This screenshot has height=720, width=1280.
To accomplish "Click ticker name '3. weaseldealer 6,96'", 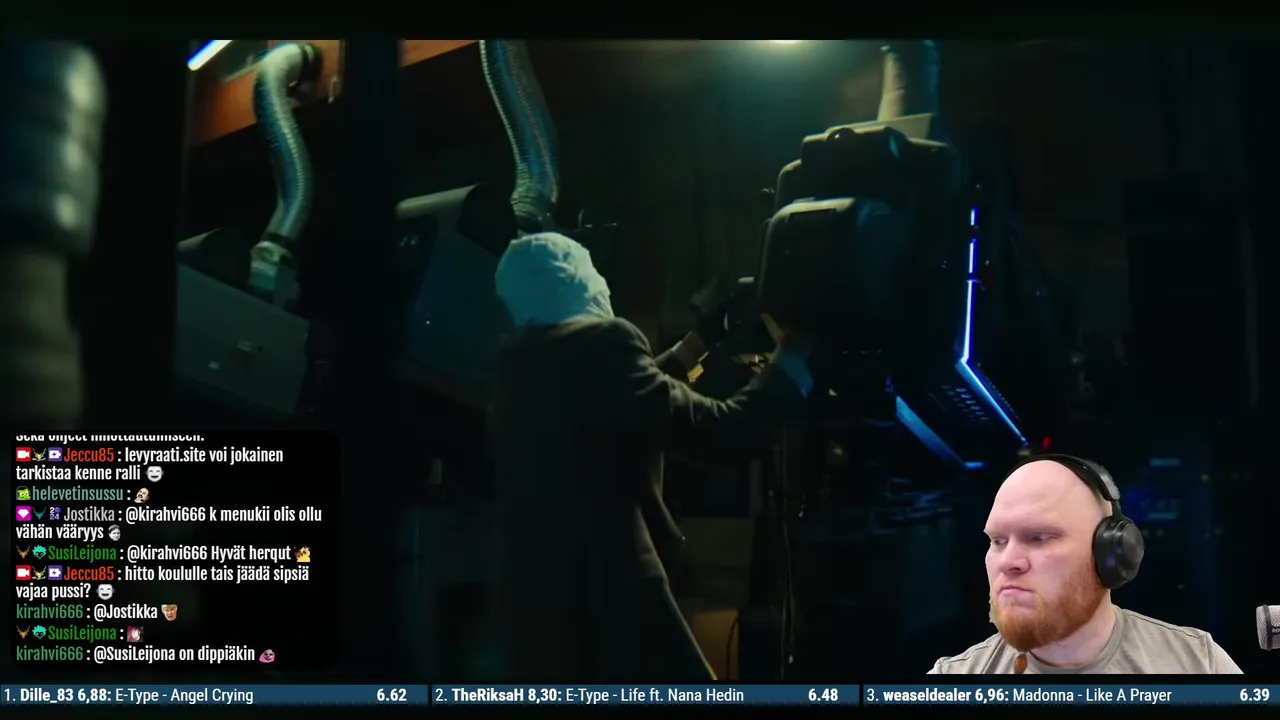I will [937, 695].
